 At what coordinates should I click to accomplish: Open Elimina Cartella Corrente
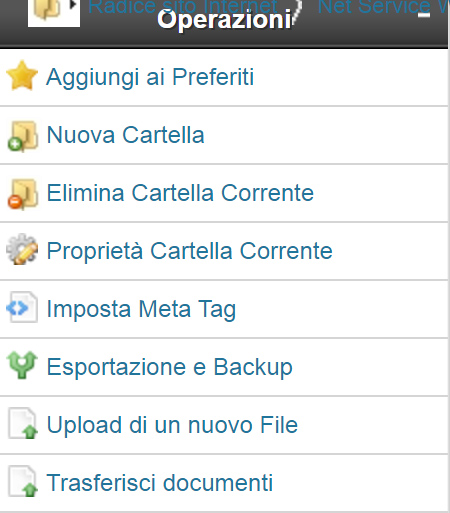coord(180,193)
